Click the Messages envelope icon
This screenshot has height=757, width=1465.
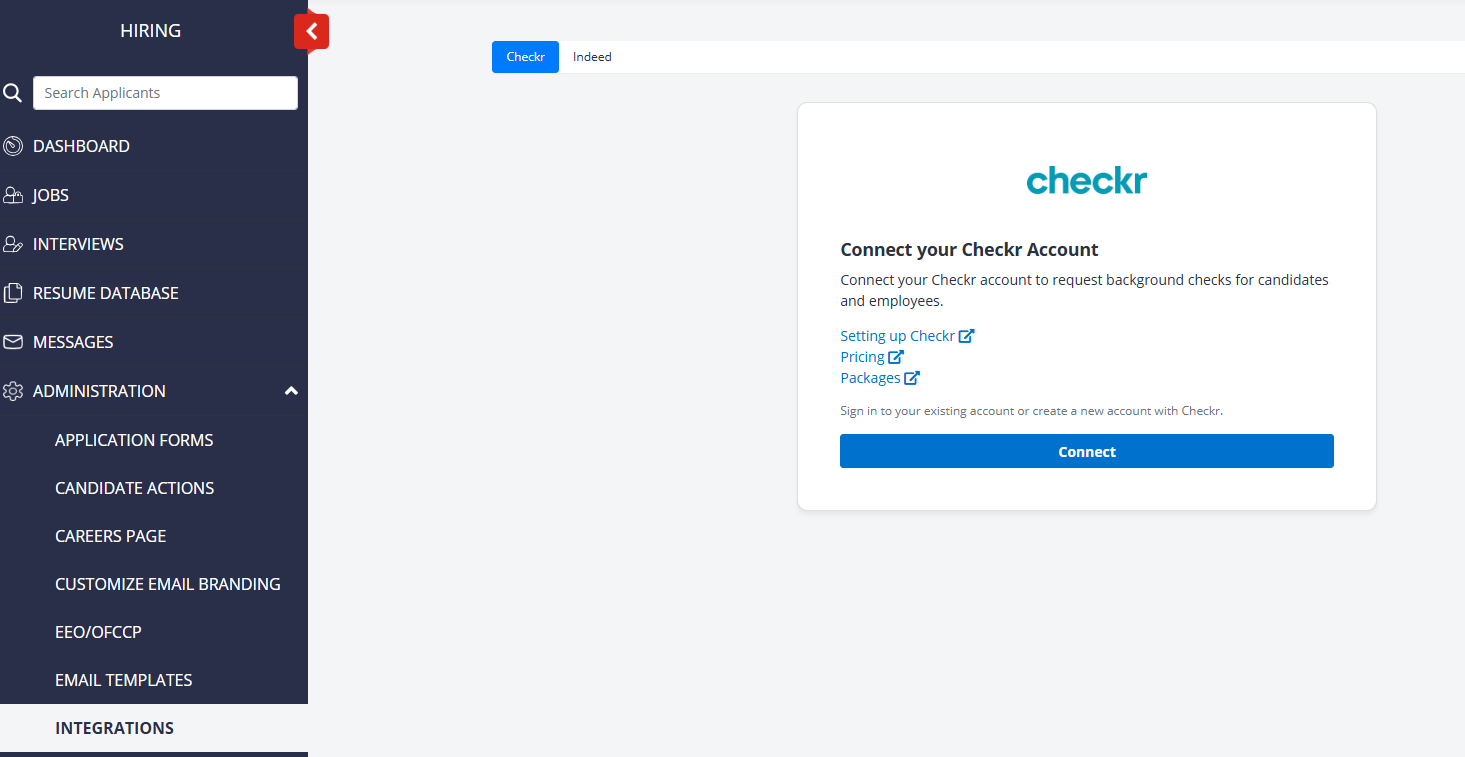click(13, 342)
